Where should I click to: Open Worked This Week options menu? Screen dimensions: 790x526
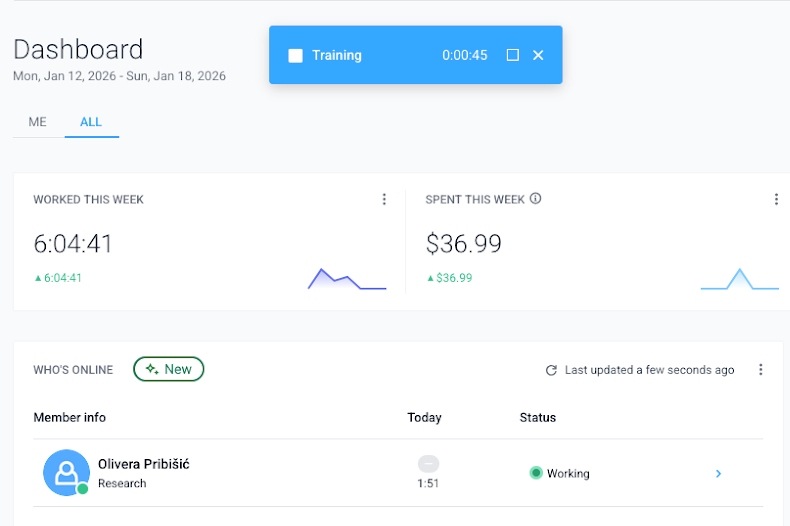click(384, 199)
